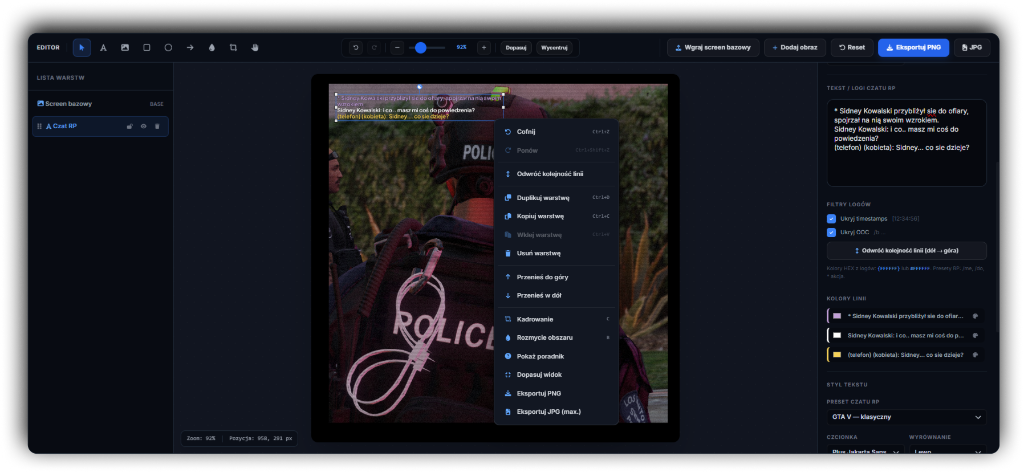Click the blue Eksportuj PNG button

point(914,48)
